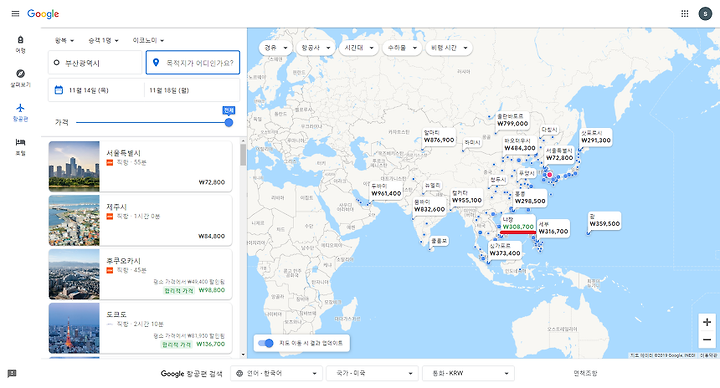Open the account profile avatar
Image resolution: width=720 pixels, height=388 pixels.
pos(705,14)
